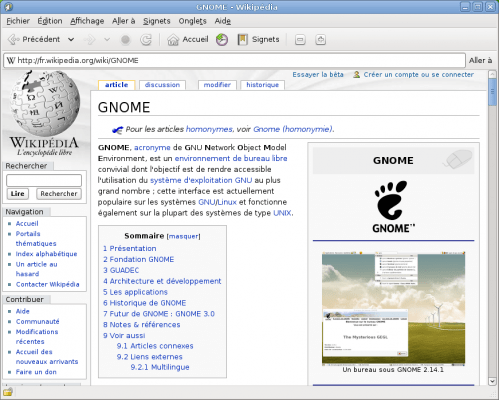The height and width of the screenshot is (400, 499).
Task: Select the article tab
Action: 116,85
